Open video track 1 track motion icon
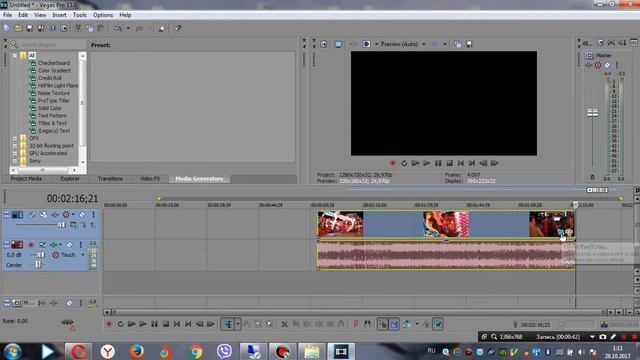Viewport: 640px width, 360px height. [43, 214]
